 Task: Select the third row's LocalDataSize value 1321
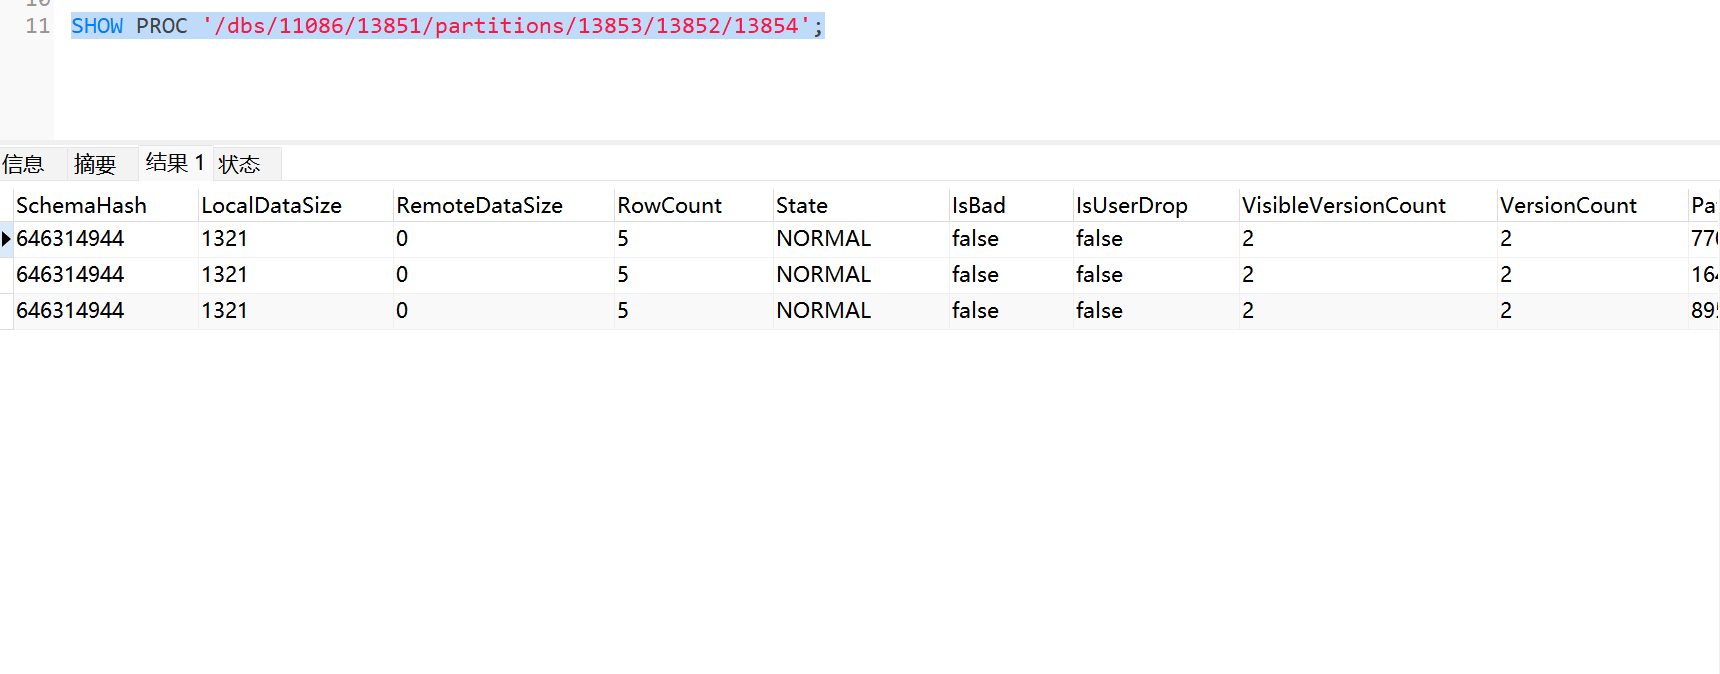(x=225, y=311)
